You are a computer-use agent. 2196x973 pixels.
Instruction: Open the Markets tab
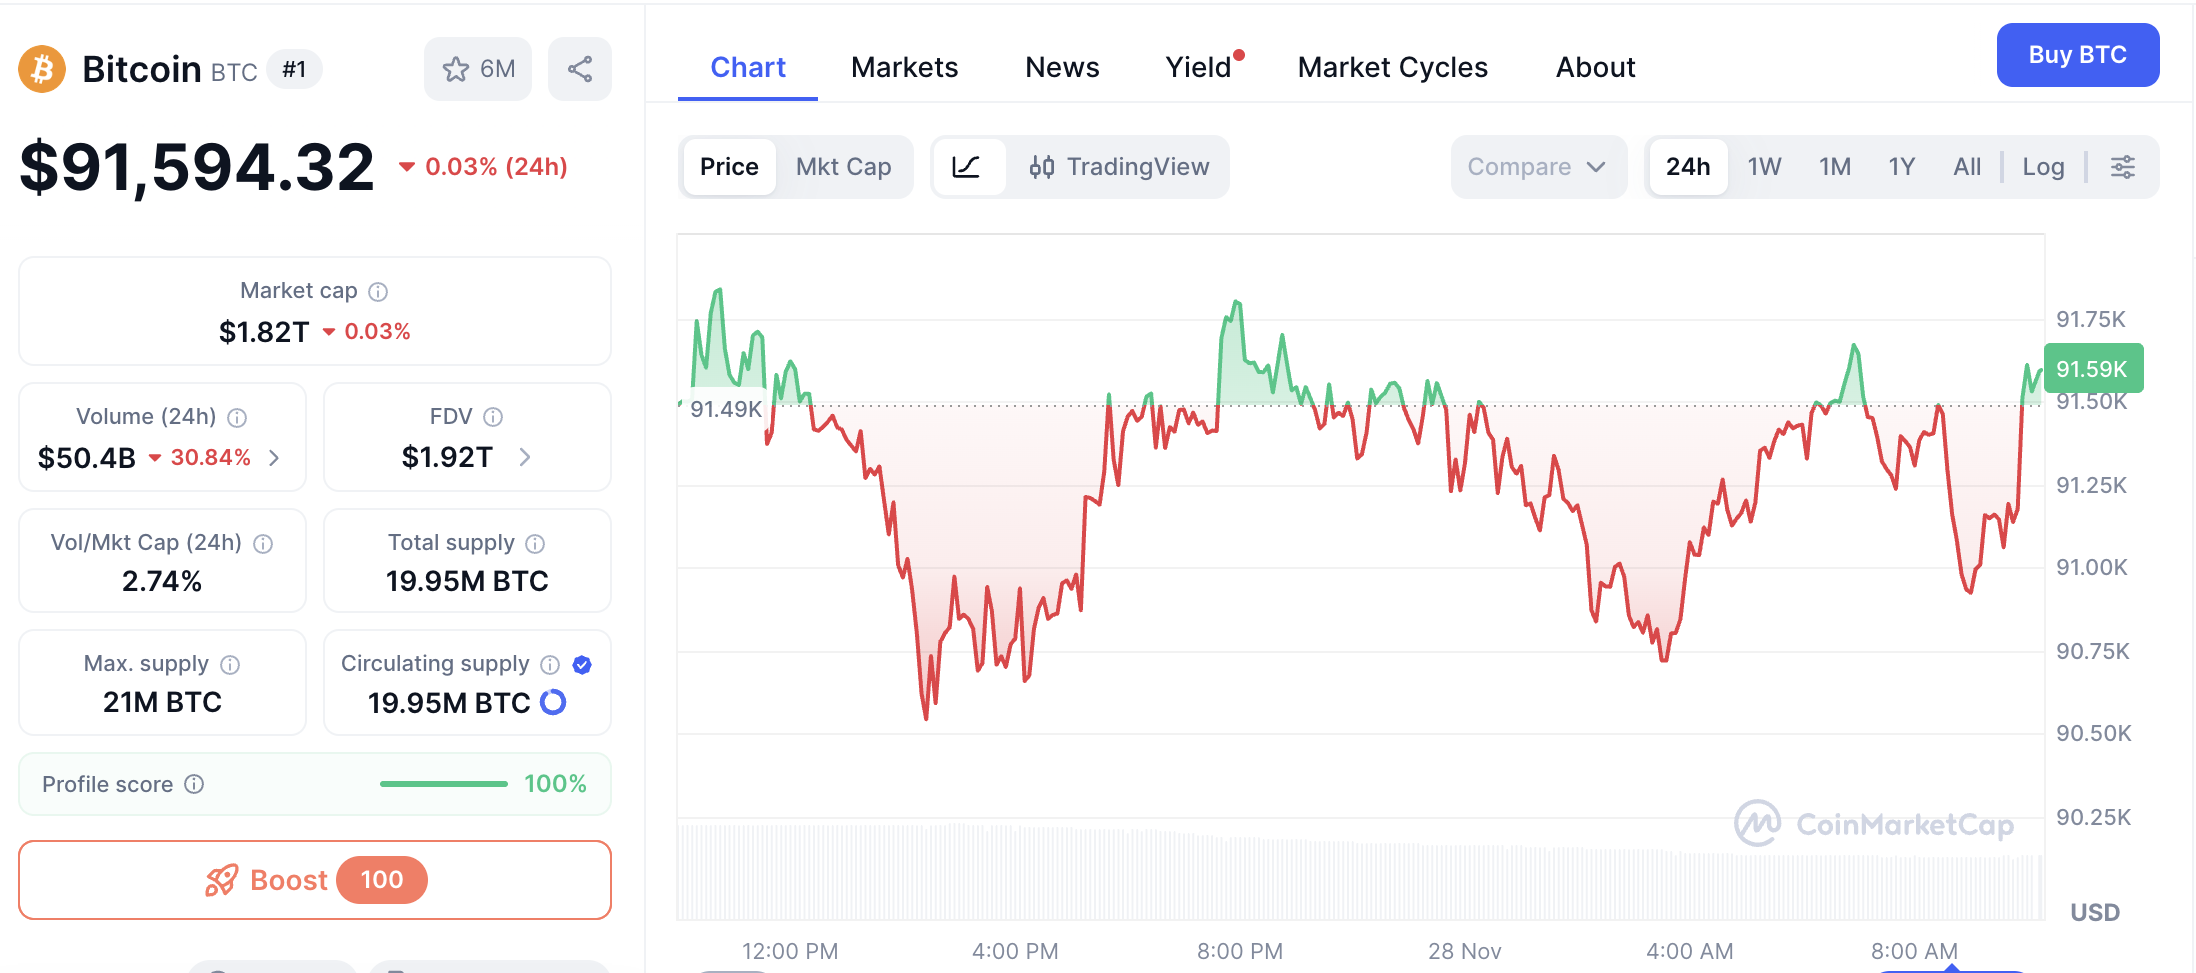tap(904, 67)
